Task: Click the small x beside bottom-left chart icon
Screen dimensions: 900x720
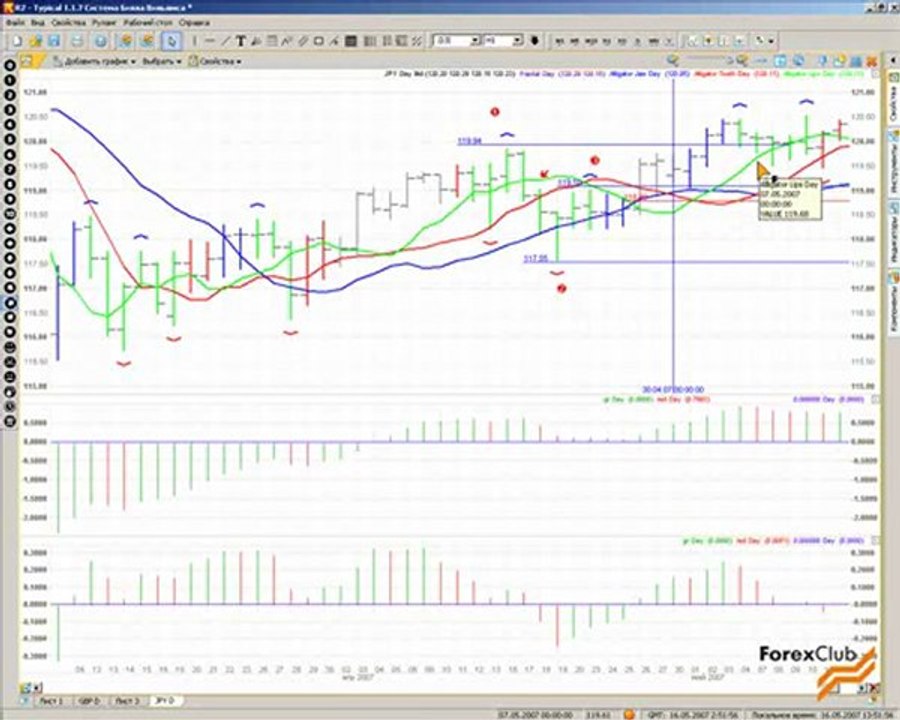Action: [x=37, y=688]
